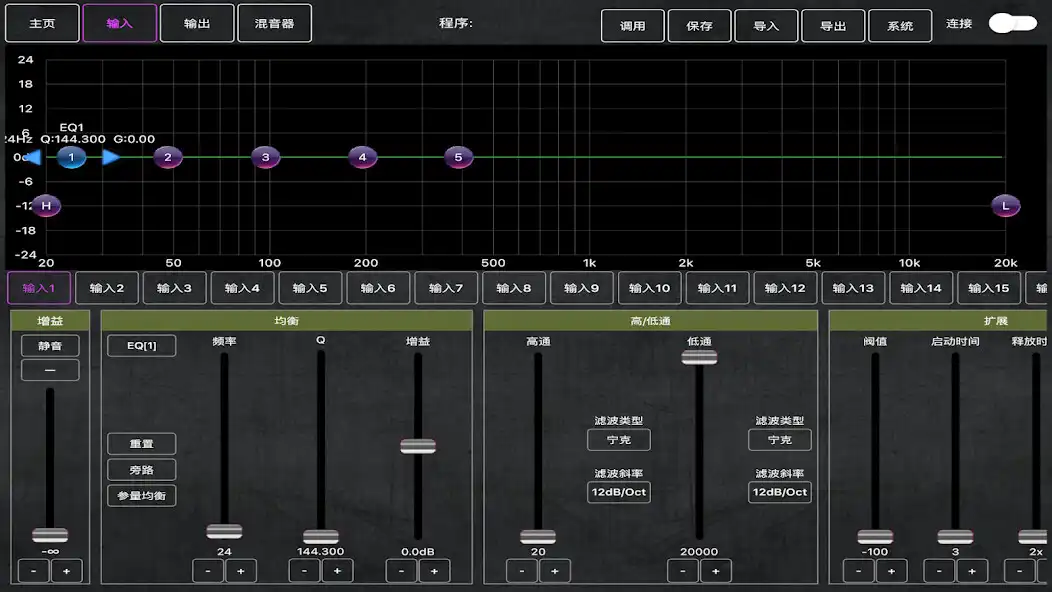Screen dimensions: 1052x592
Task: Select the 输入13 channel tab
Action: [853, 288]
